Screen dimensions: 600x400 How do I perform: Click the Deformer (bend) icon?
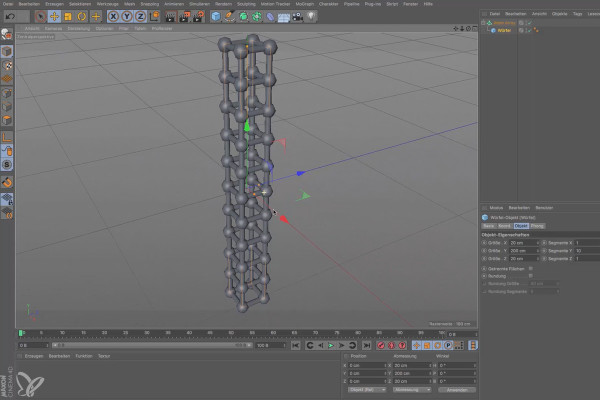(x=270, y=16)
